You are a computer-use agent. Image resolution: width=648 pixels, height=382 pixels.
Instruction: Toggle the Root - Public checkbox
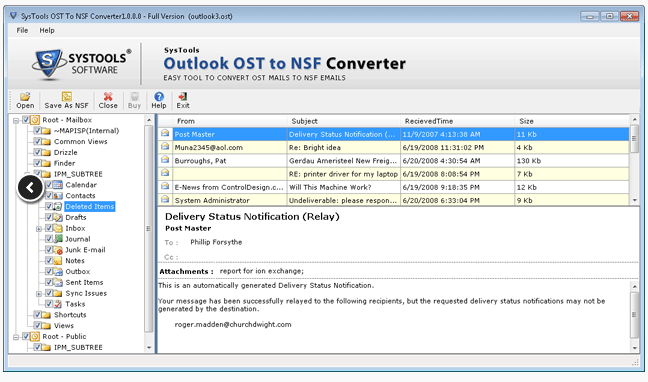[26, 336]
